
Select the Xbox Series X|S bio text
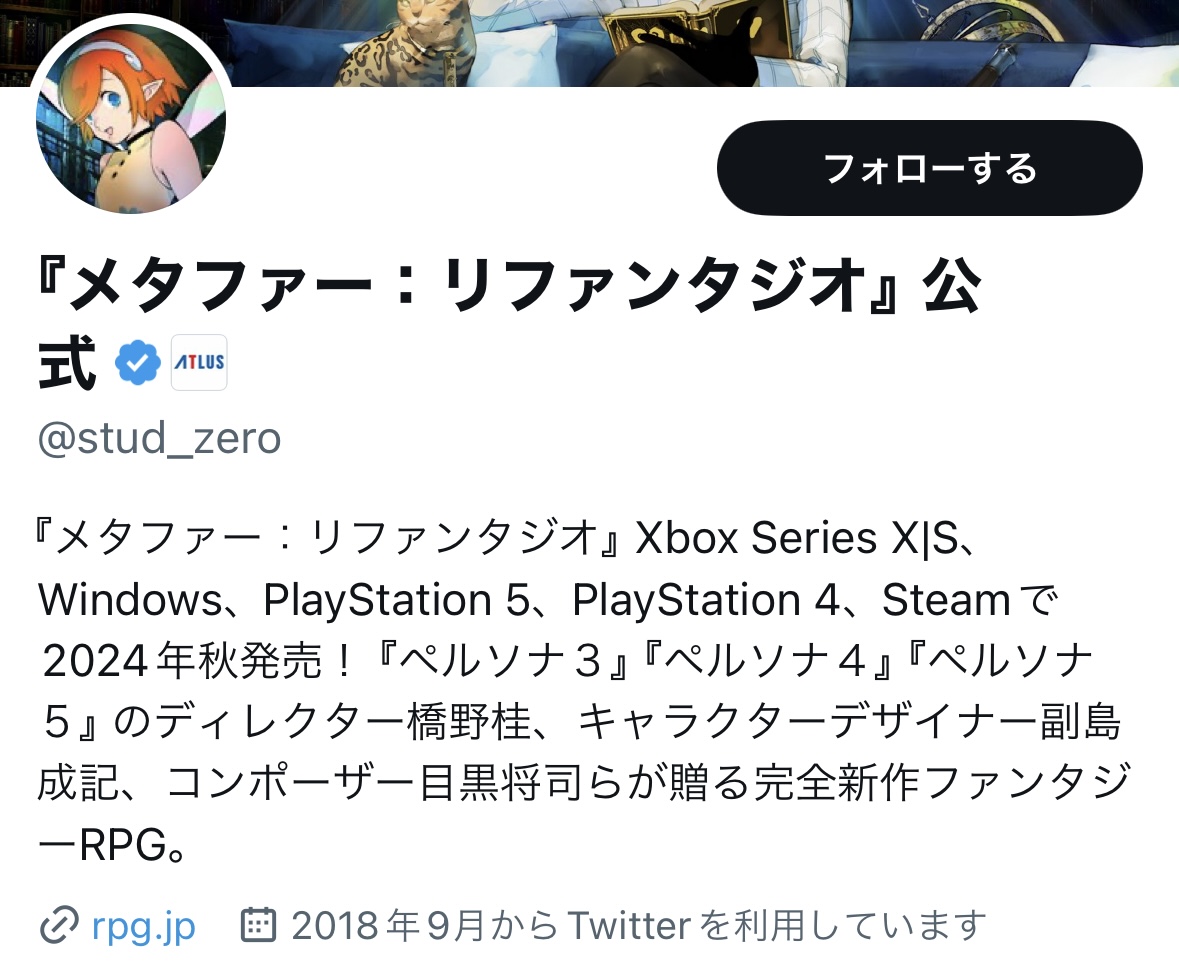[797, 538]
